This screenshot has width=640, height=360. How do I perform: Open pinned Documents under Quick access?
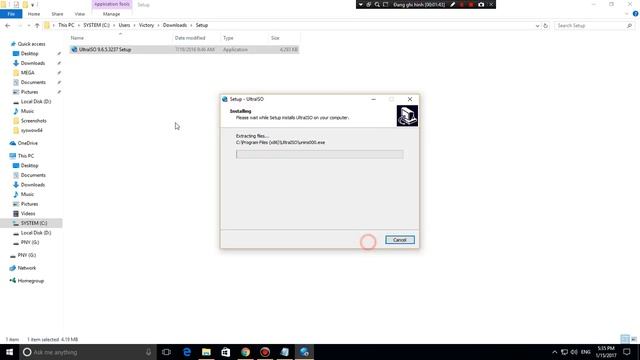point(33,82)
